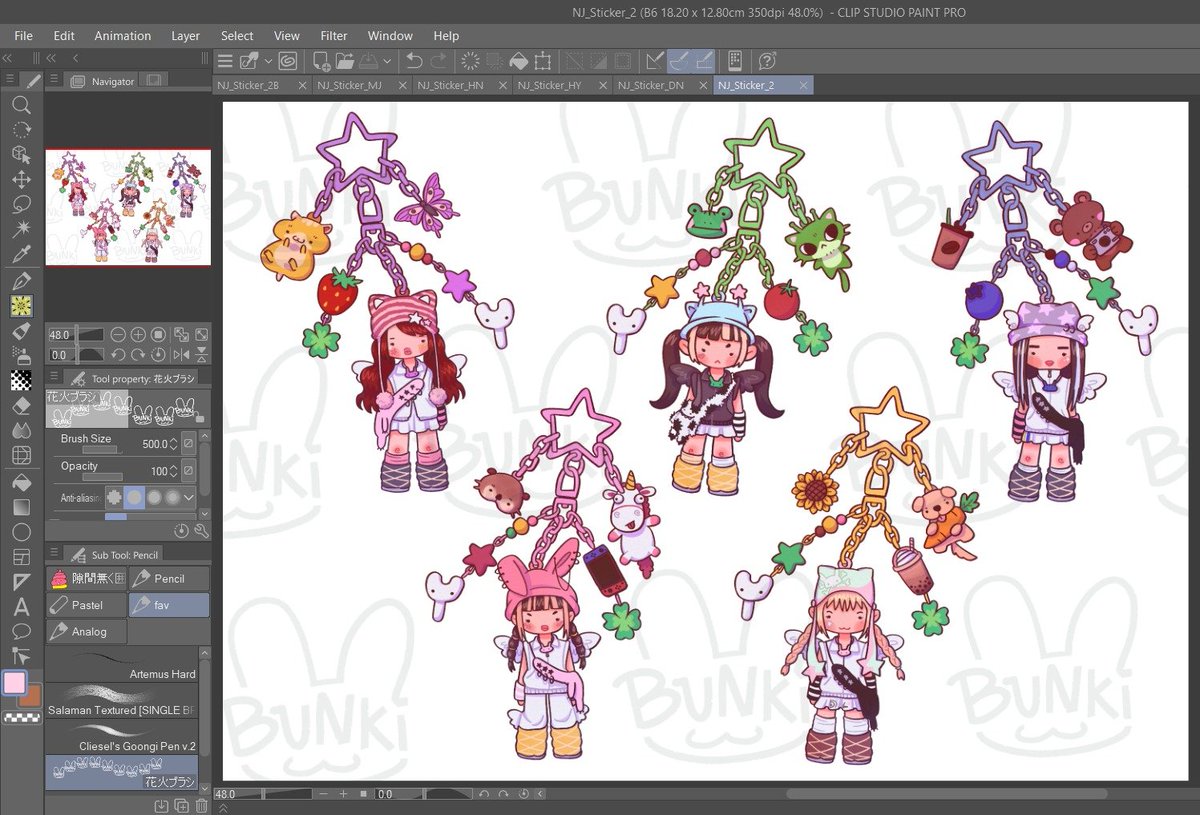The image size is (1200, 815).
Task: Open the Filter menu
Action: pyautogui.click(x=334, y=35)
